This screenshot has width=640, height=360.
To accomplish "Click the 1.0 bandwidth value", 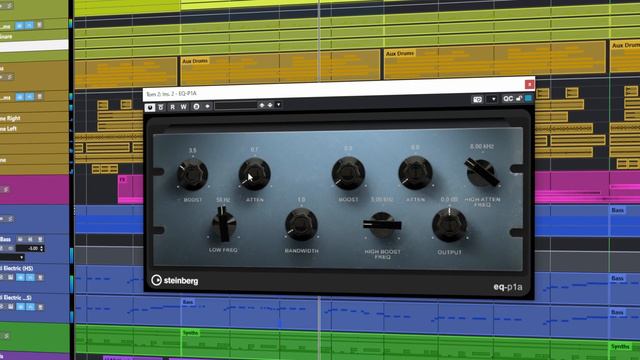I will 301,200.
